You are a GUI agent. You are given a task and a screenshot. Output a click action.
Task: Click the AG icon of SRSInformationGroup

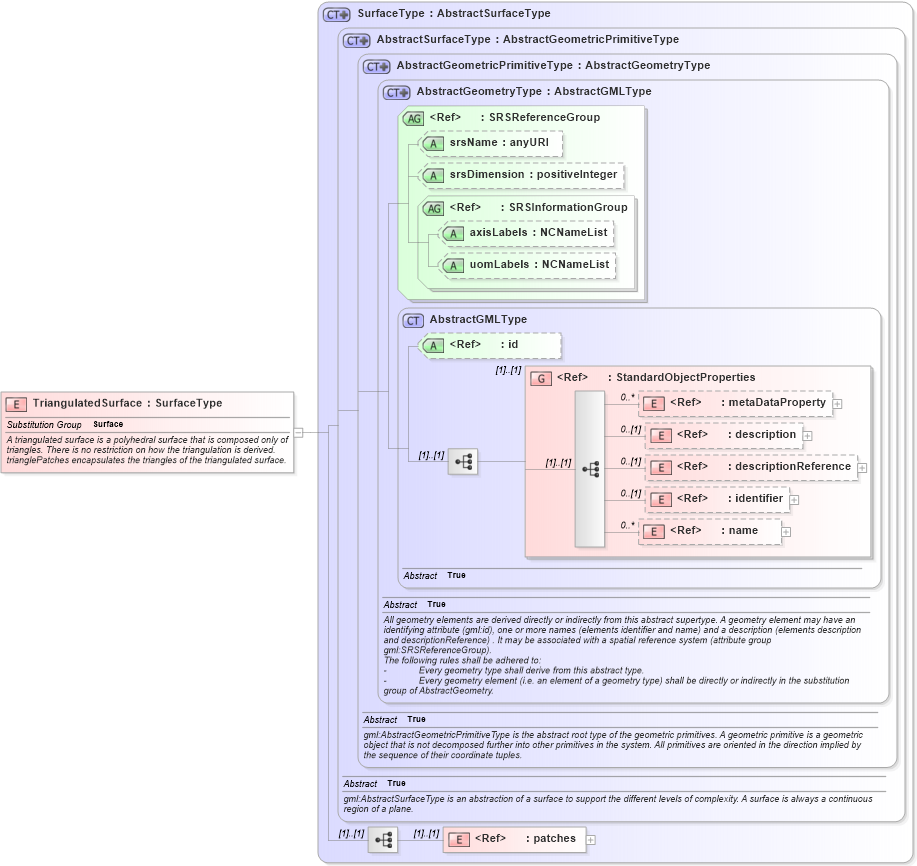(x=433, y=209)
